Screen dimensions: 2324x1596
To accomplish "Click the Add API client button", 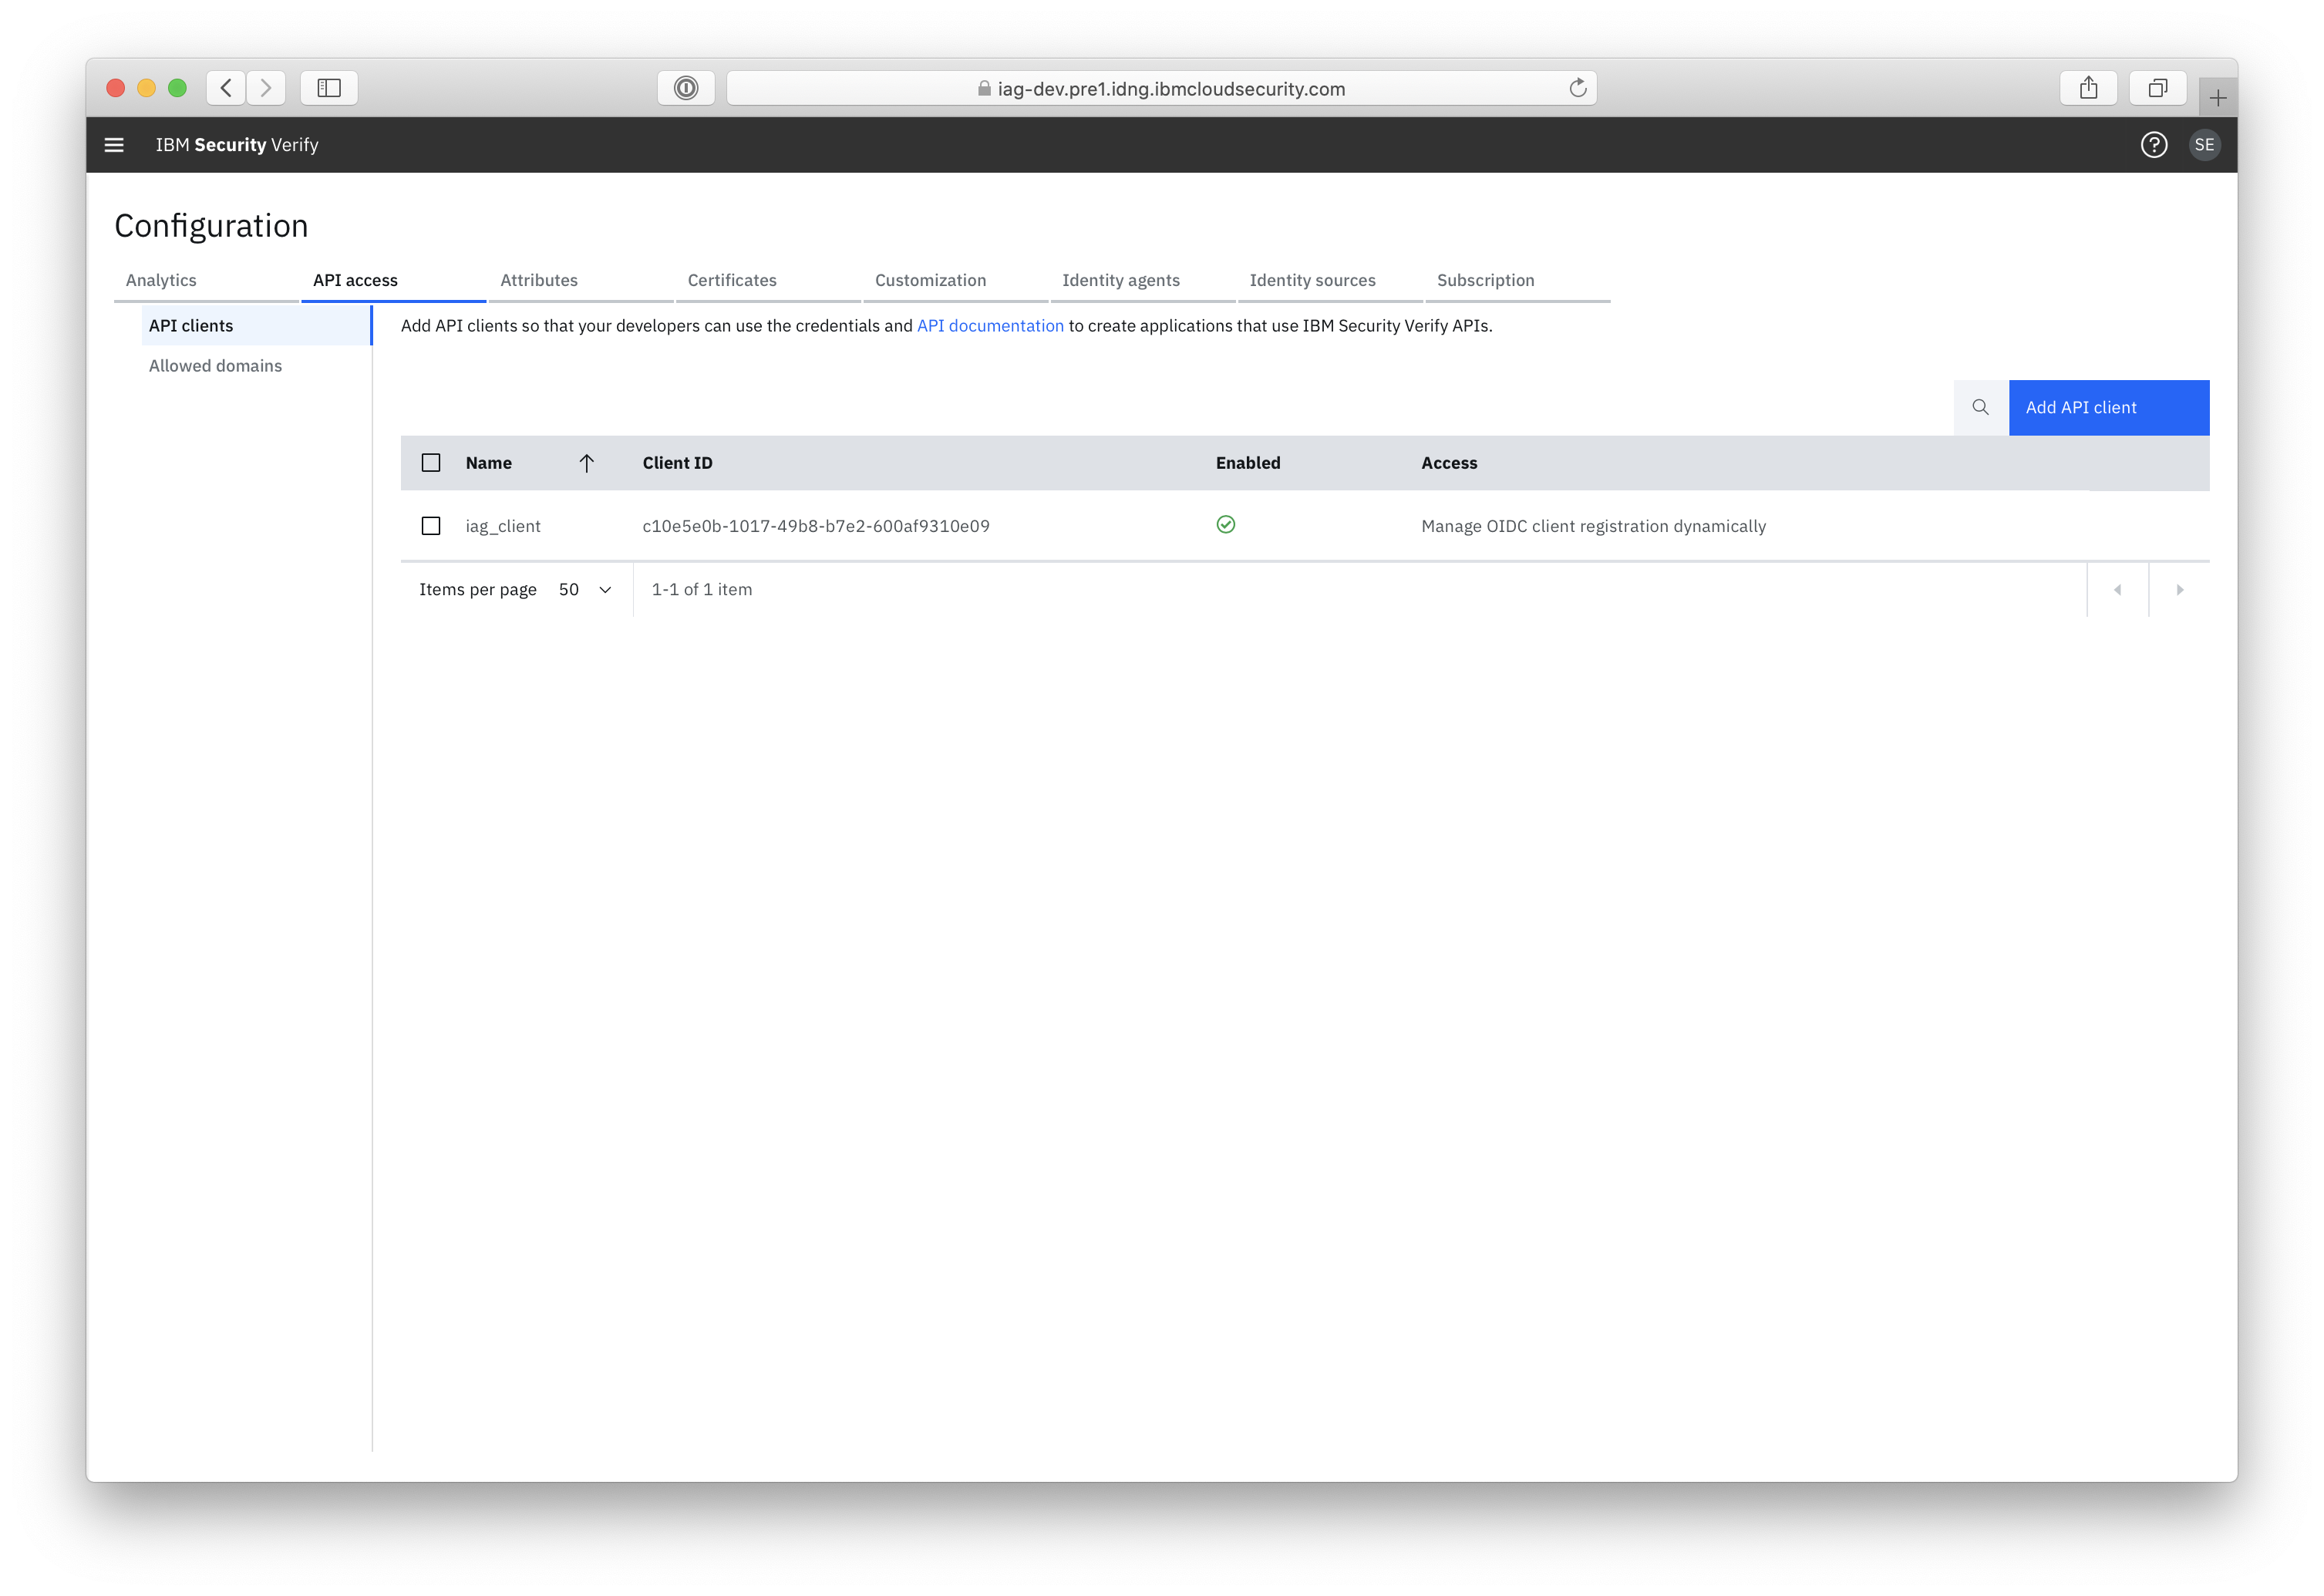I will [x=2109, y=407].
